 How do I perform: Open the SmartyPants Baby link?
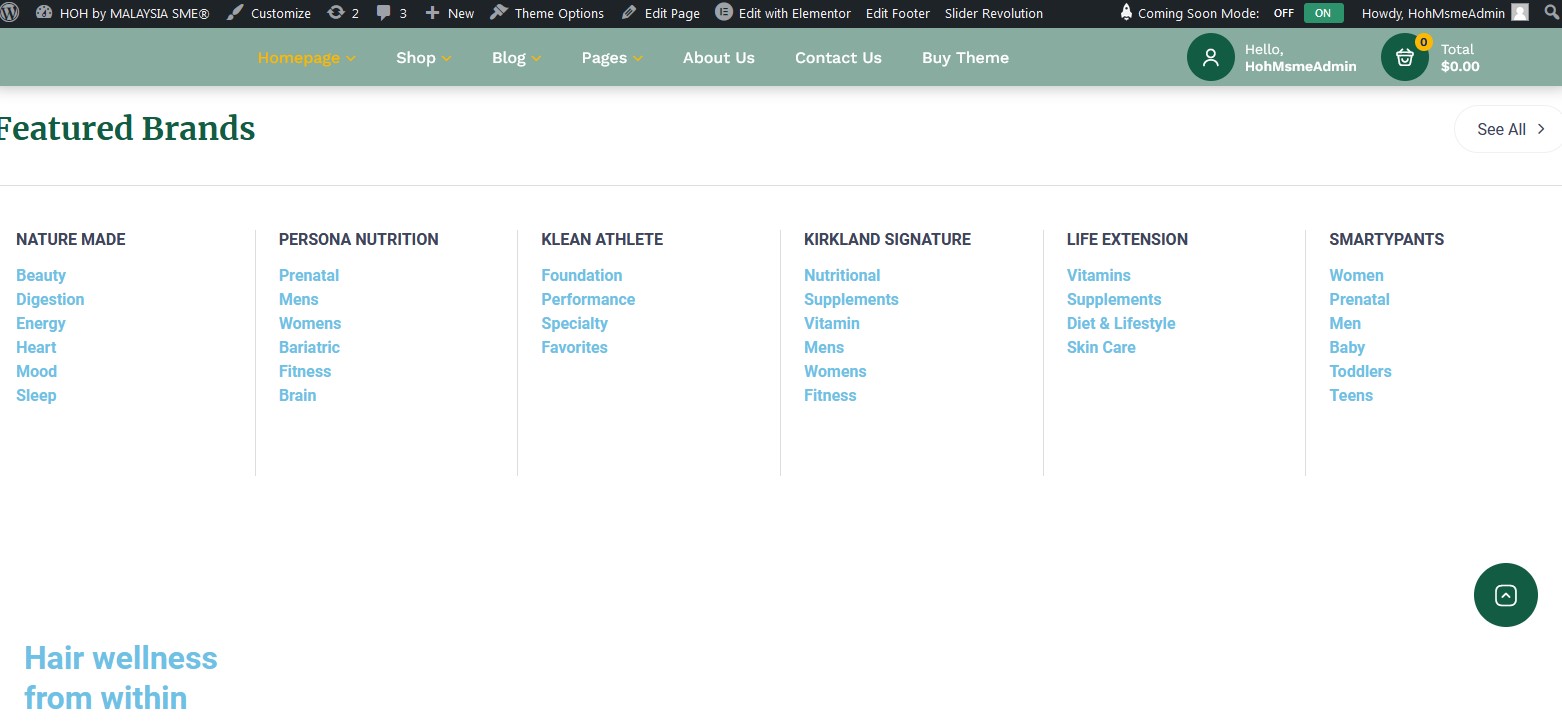tap(1347, 347)
